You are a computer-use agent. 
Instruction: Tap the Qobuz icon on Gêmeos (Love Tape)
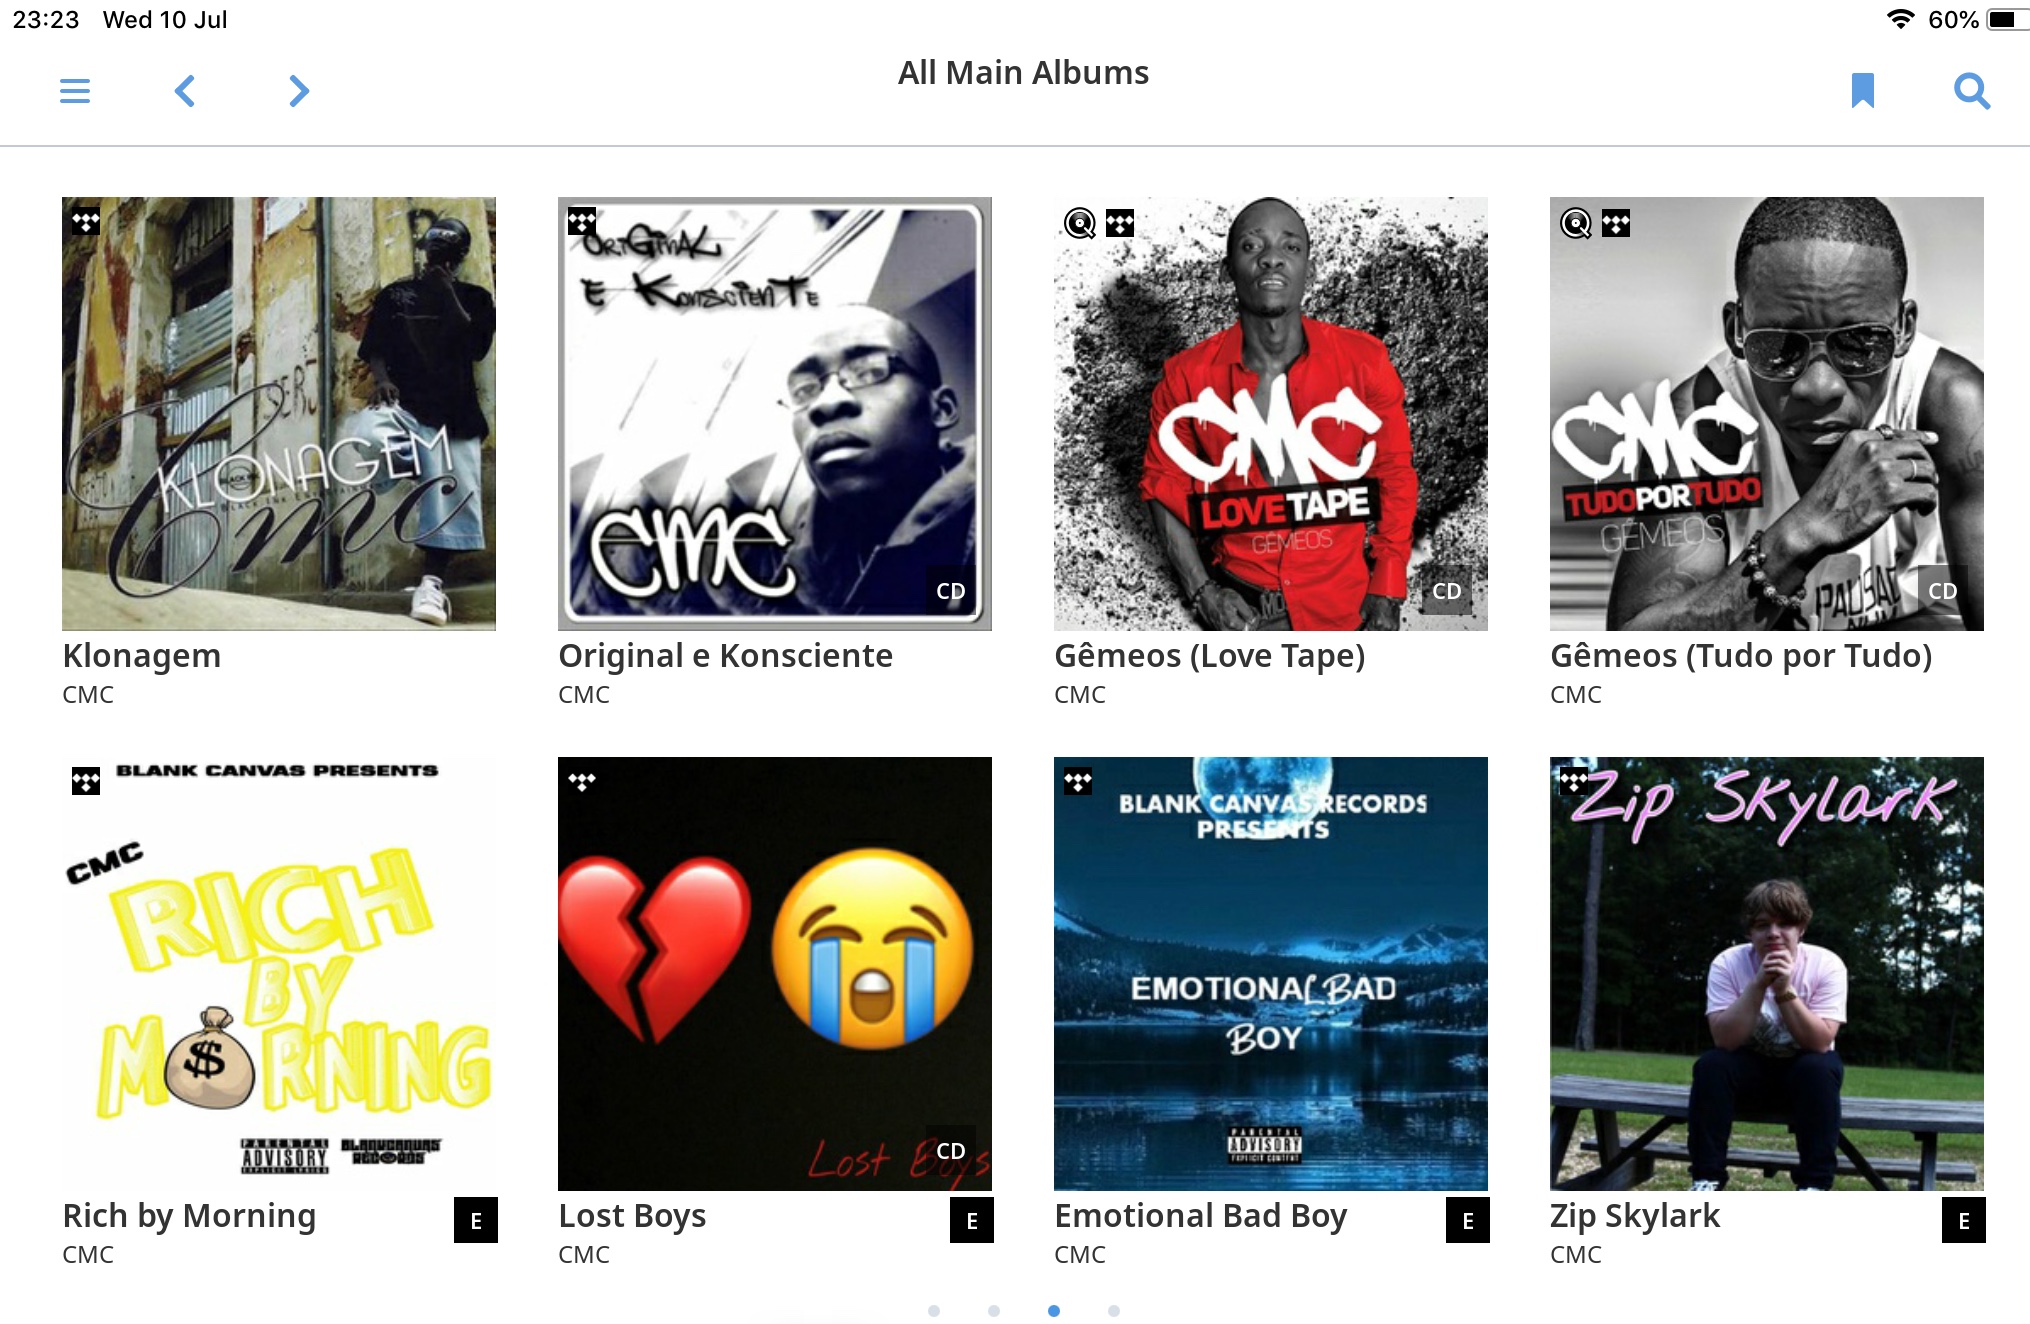point(1080,223)
